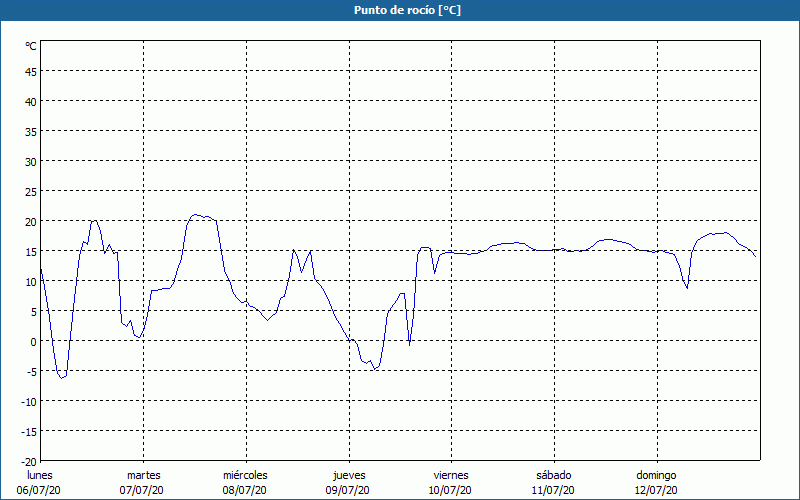The height and width of the screenshot is (500, 800).
Task: Click the 25 y-axis tick label
Action: [x=30, y=191]
